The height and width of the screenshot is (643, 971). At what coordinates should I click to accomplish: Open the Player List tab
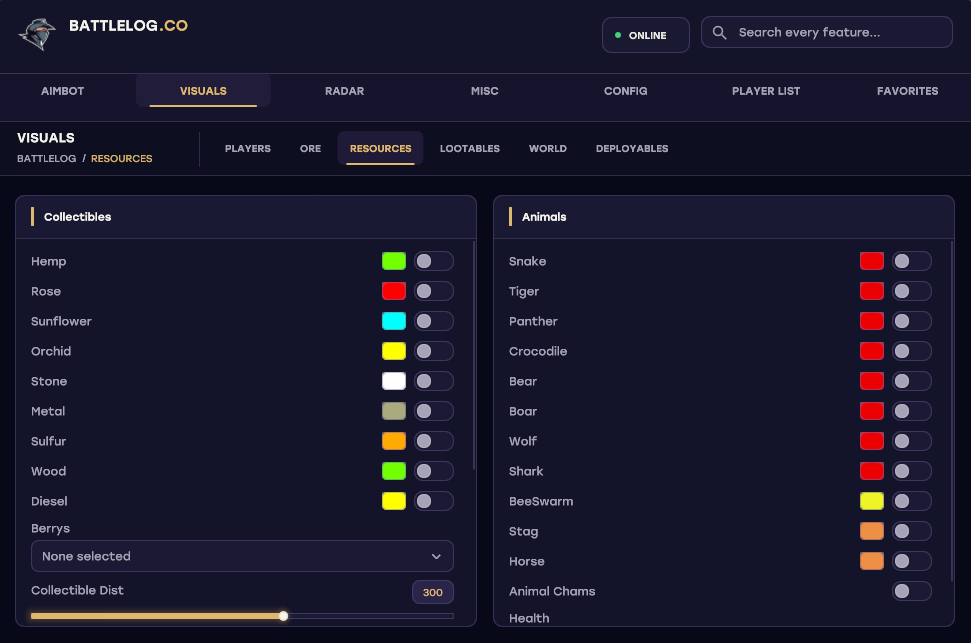point(766,91)
